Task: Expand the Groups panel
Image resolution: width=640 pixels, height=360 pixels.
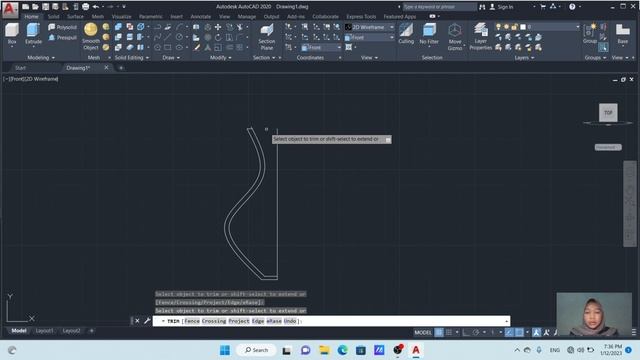Action: pos(595,58)
